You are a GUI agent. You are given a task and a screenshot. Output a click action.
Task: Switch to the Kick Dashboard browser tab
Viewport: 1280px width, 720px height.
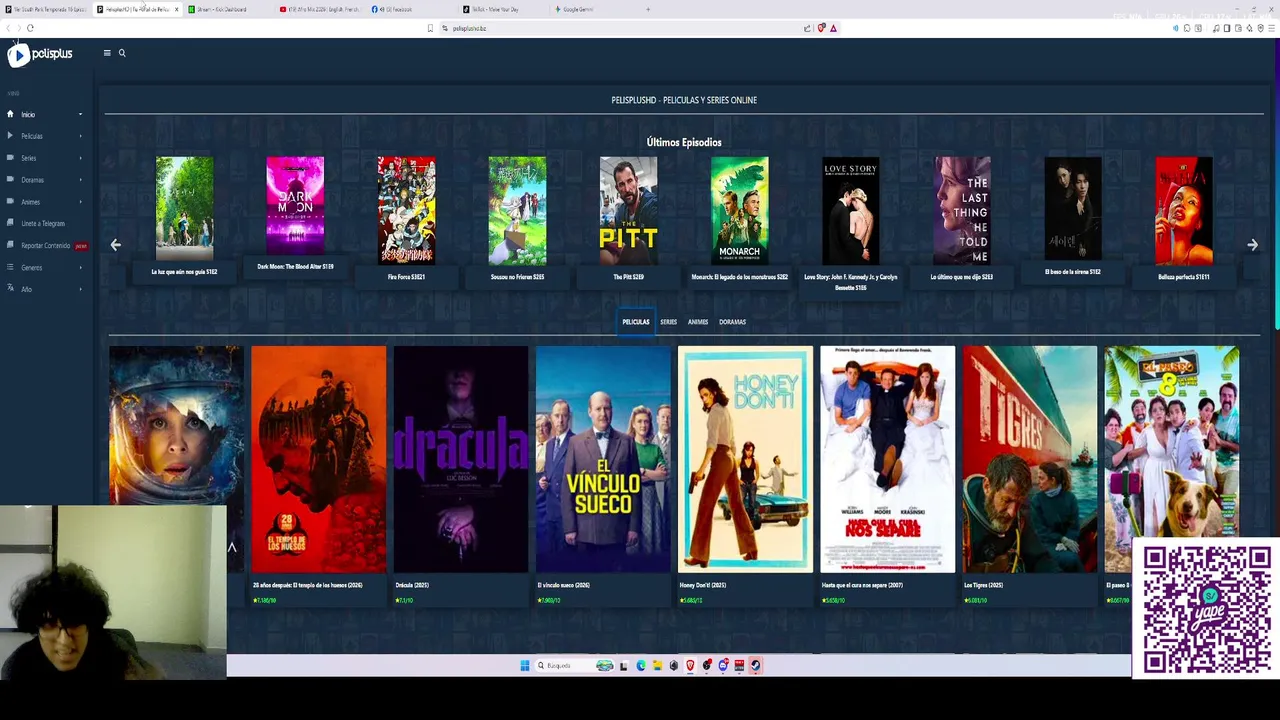coord(230,9)
